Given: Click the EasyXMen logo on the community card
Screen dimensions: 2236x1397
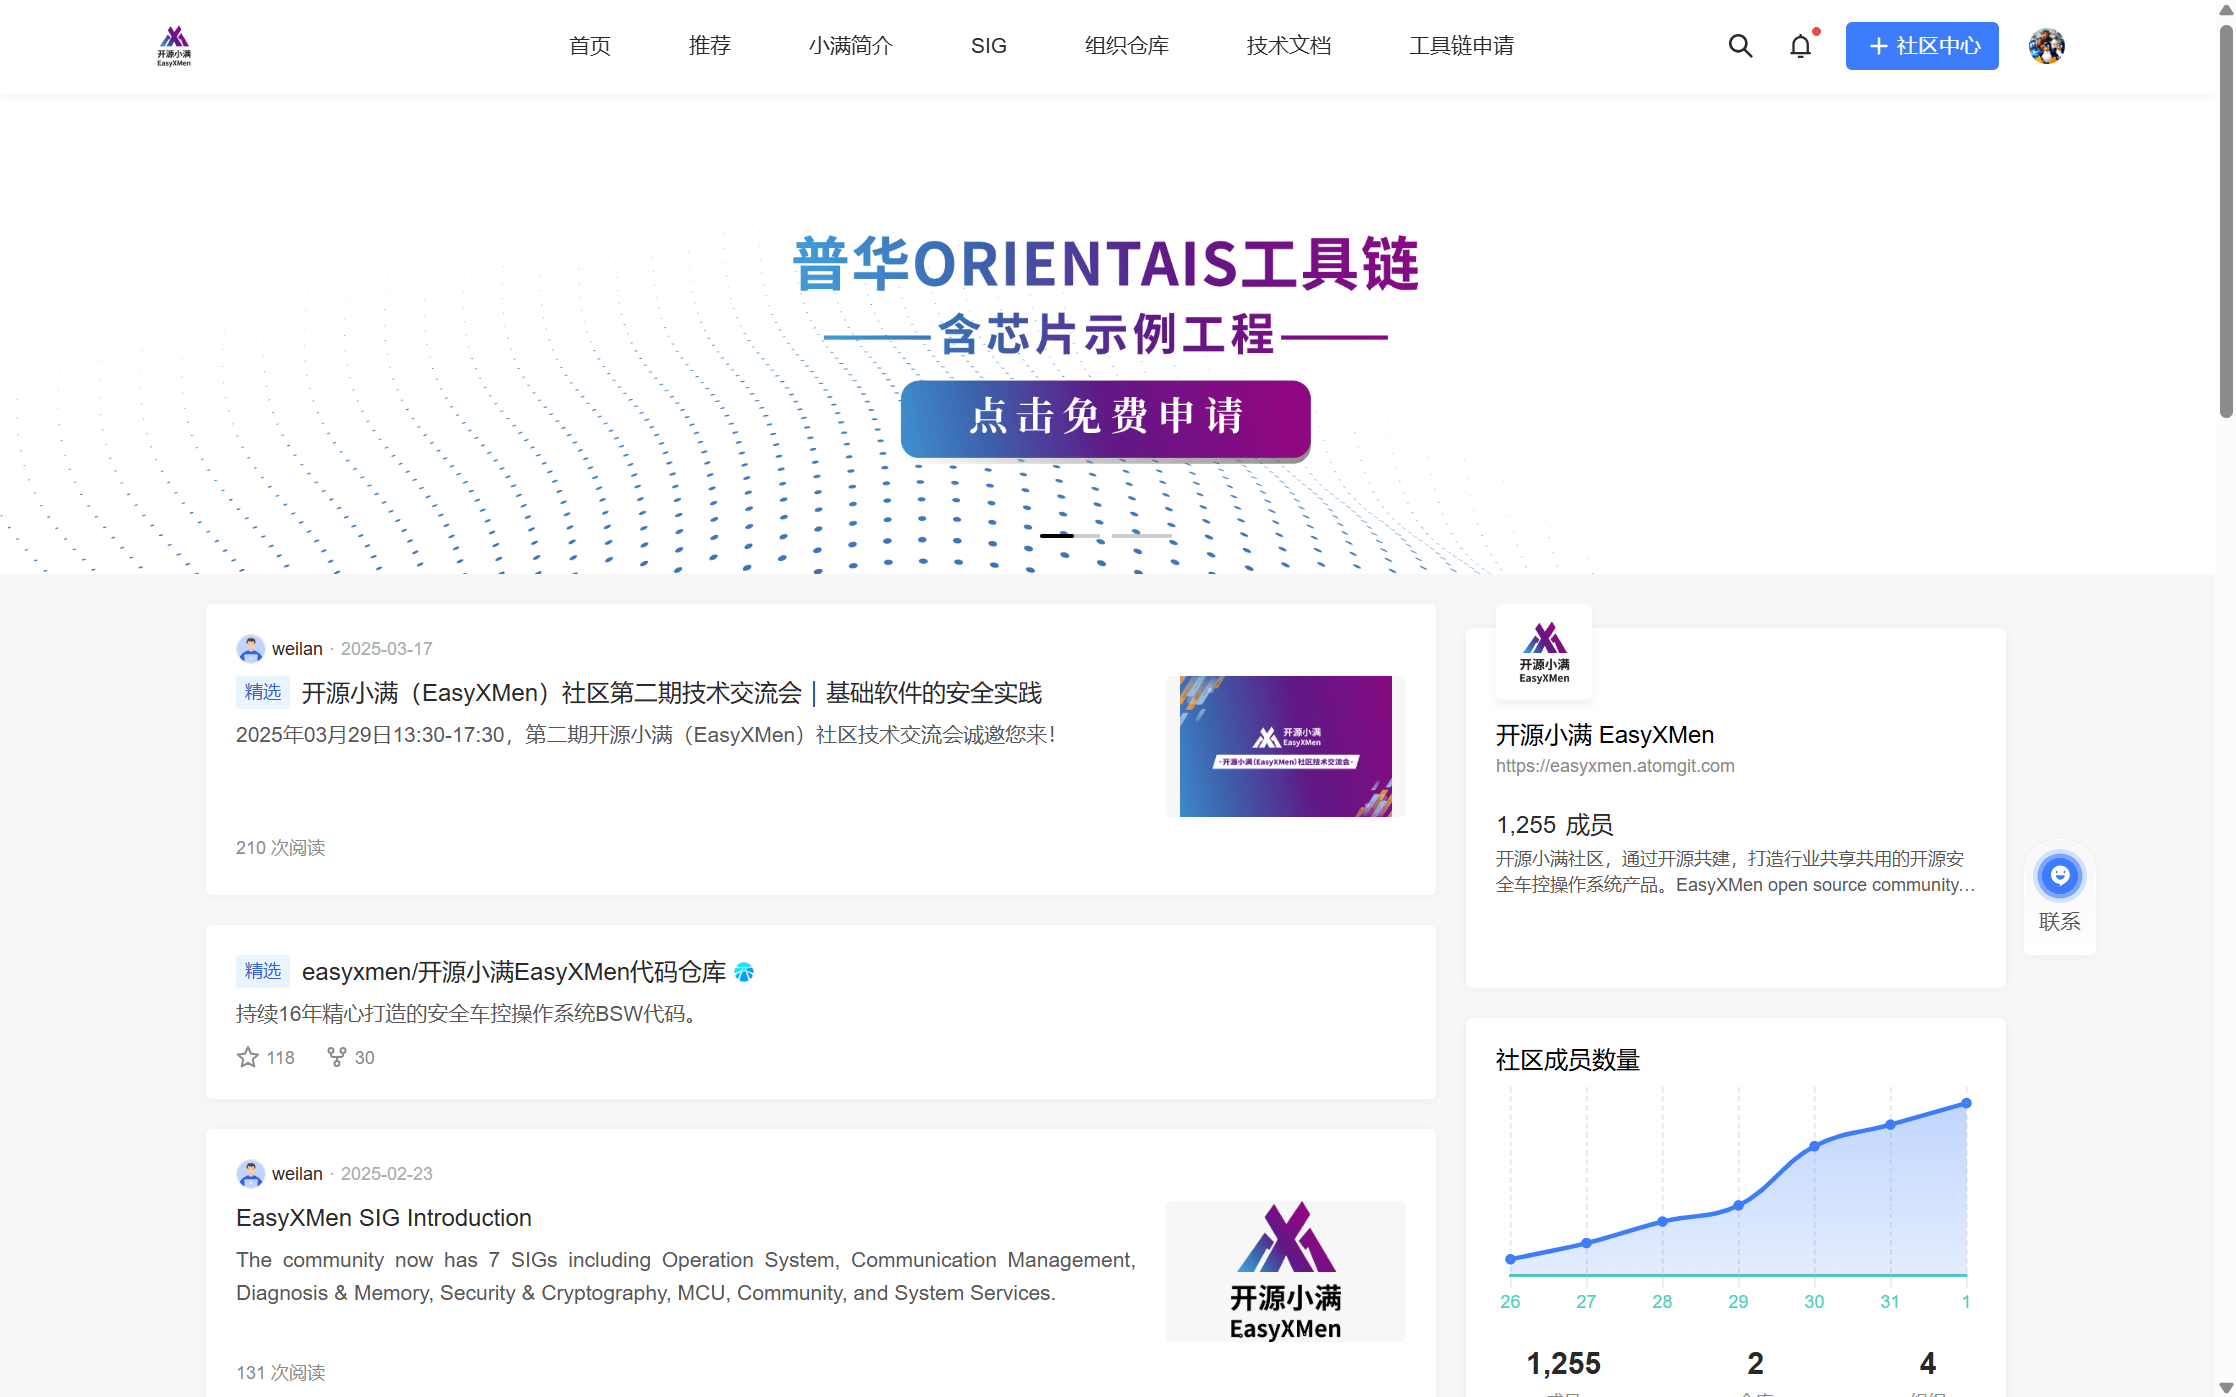Looking at the screenshot, I should click(x=1544, y=652).
